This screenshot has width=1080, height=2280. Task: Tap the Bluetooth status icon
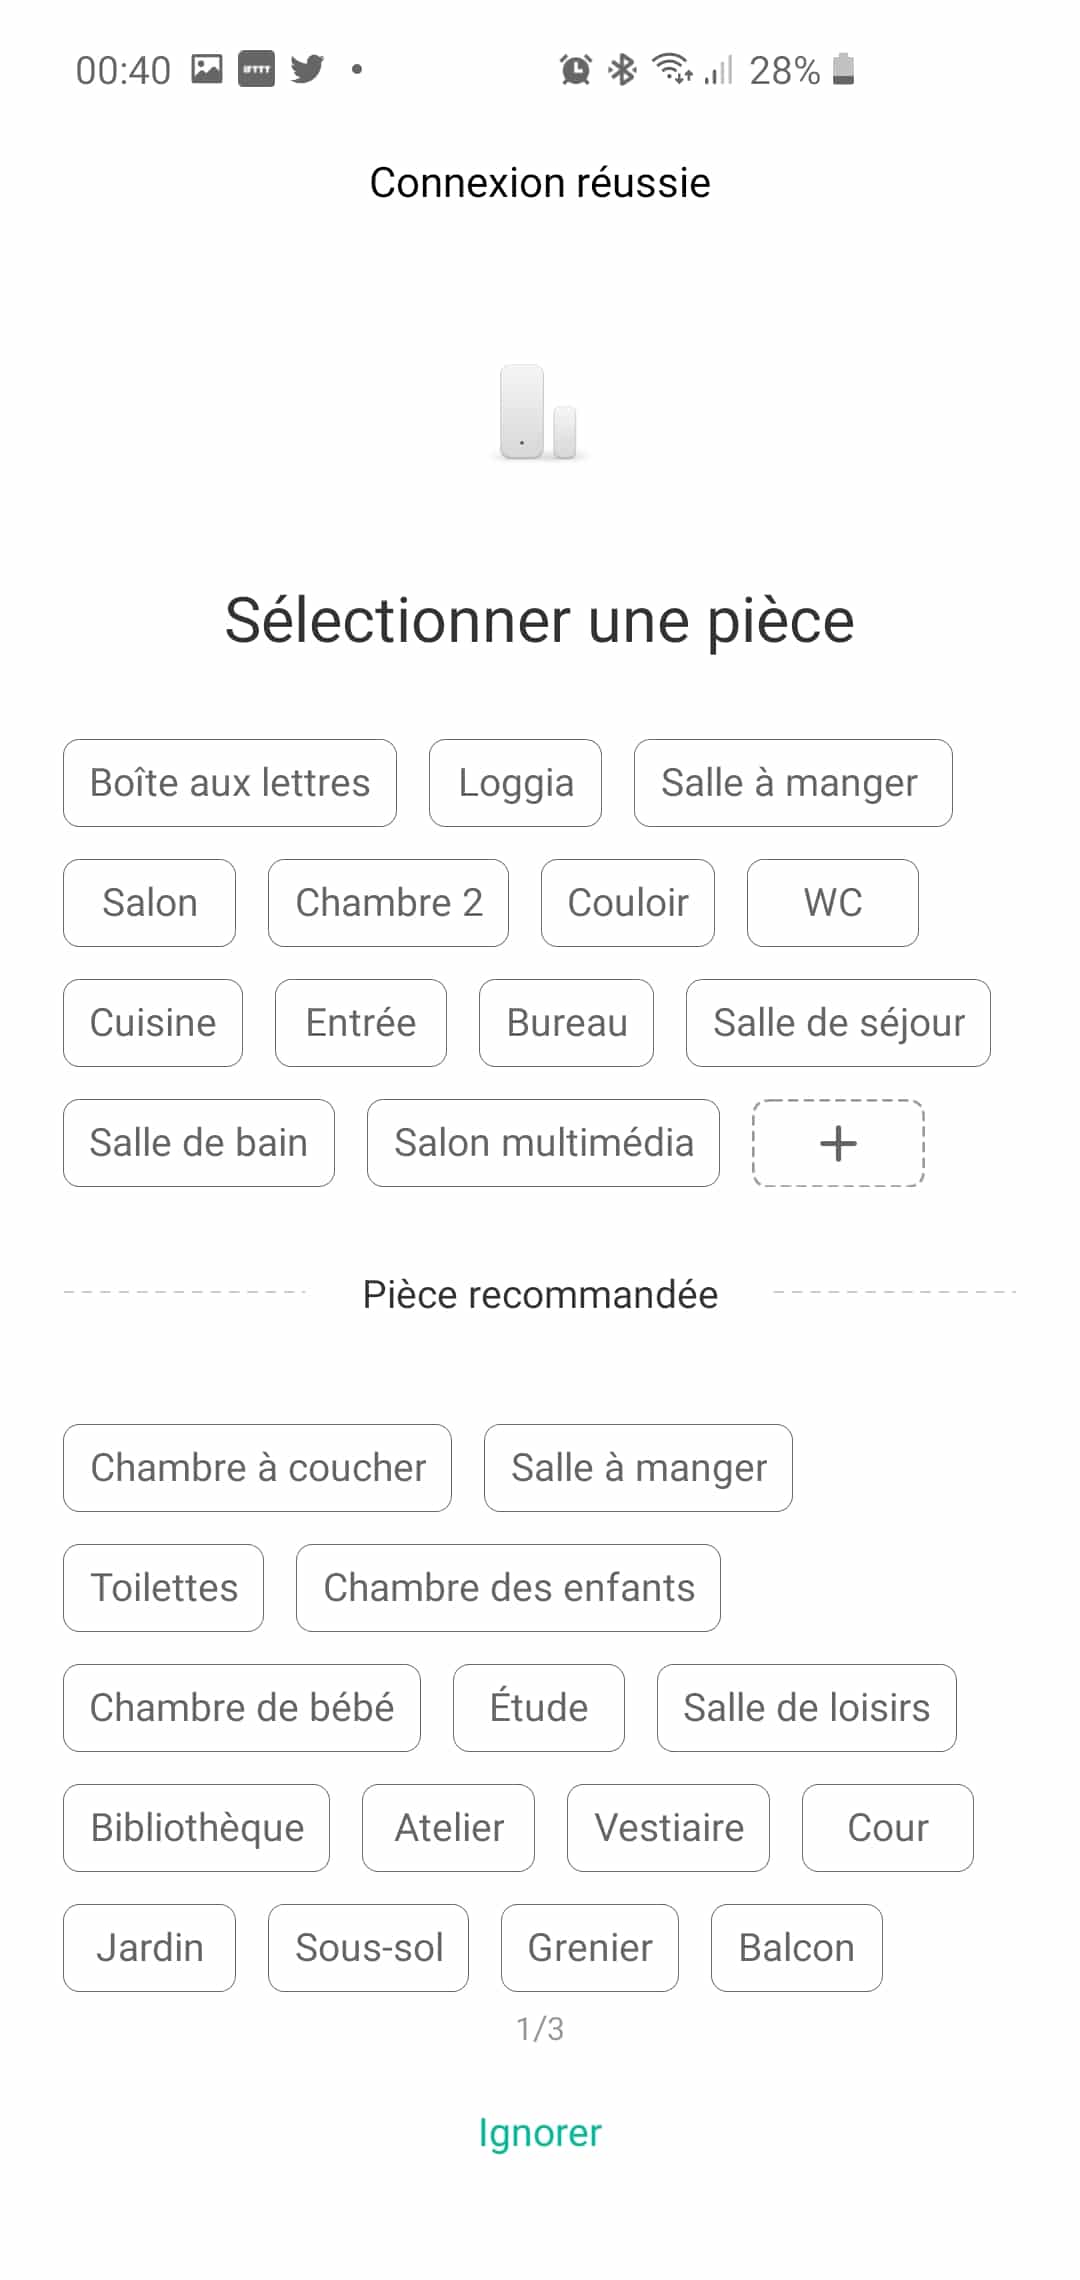tap(623, 69)
